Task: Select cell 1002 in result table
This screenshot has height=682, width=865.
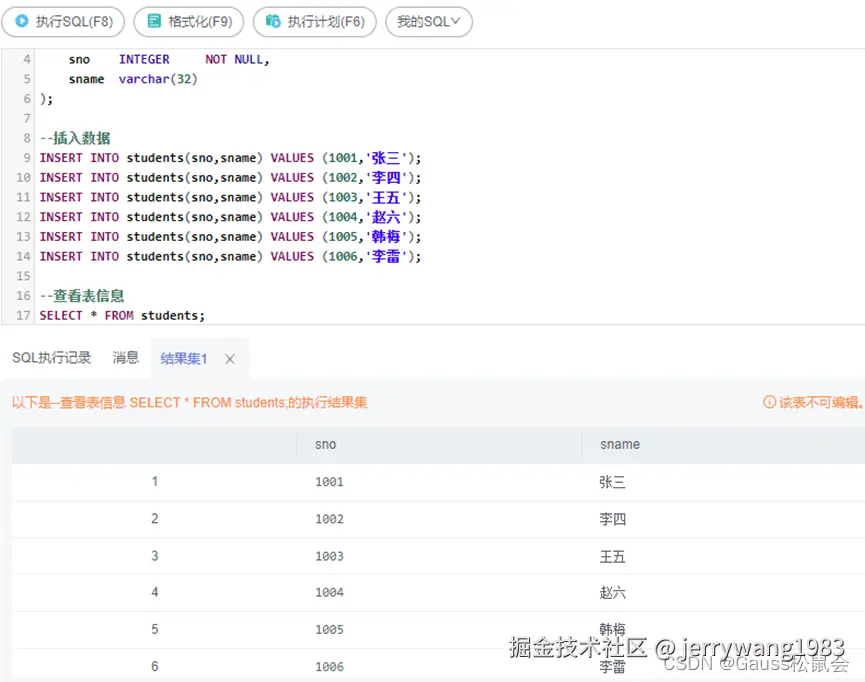Action: tap(329, 519)
